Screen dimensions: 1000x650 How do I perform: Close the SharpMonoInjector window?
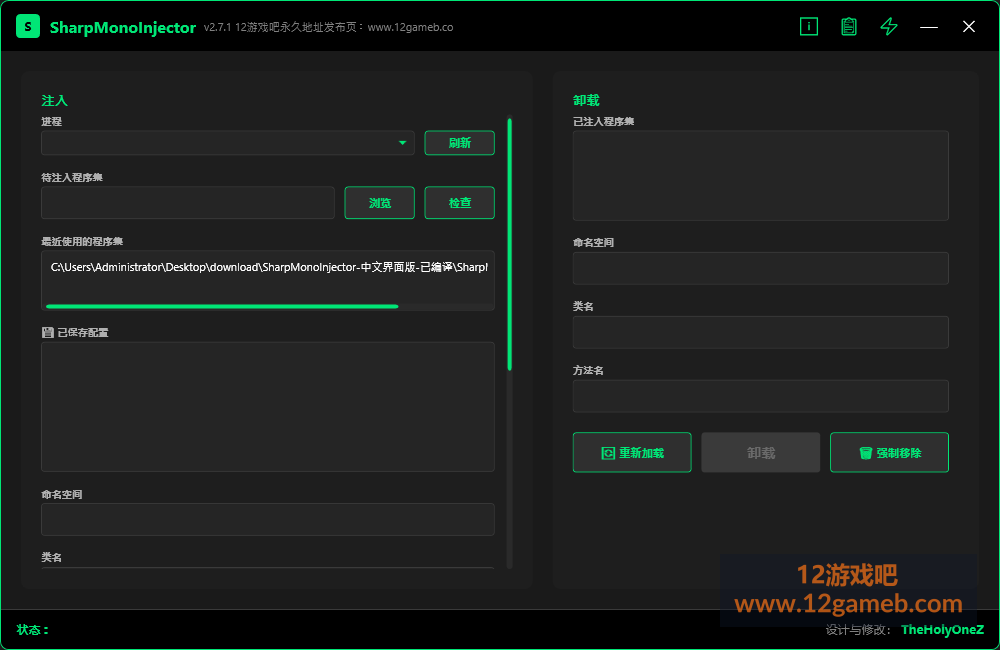(969, 27)
